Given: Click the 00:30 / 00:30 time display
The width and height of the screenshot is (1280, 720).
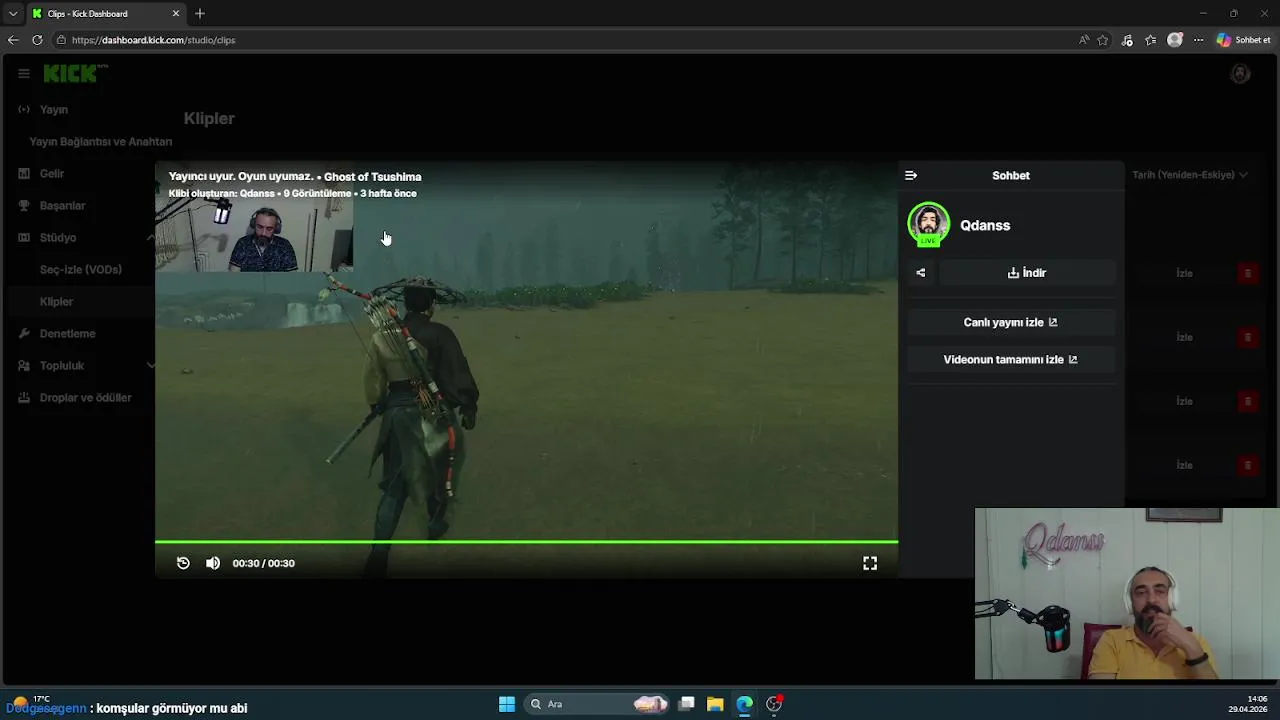Looking at the screenshot, I should coord(263,563).
